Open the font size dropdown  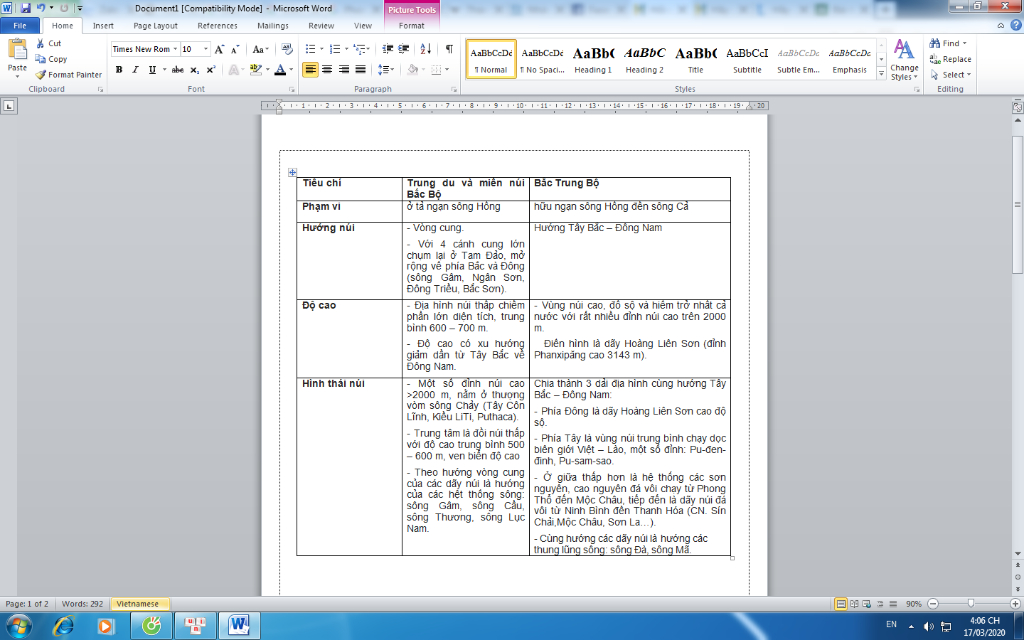pos(207,49)
